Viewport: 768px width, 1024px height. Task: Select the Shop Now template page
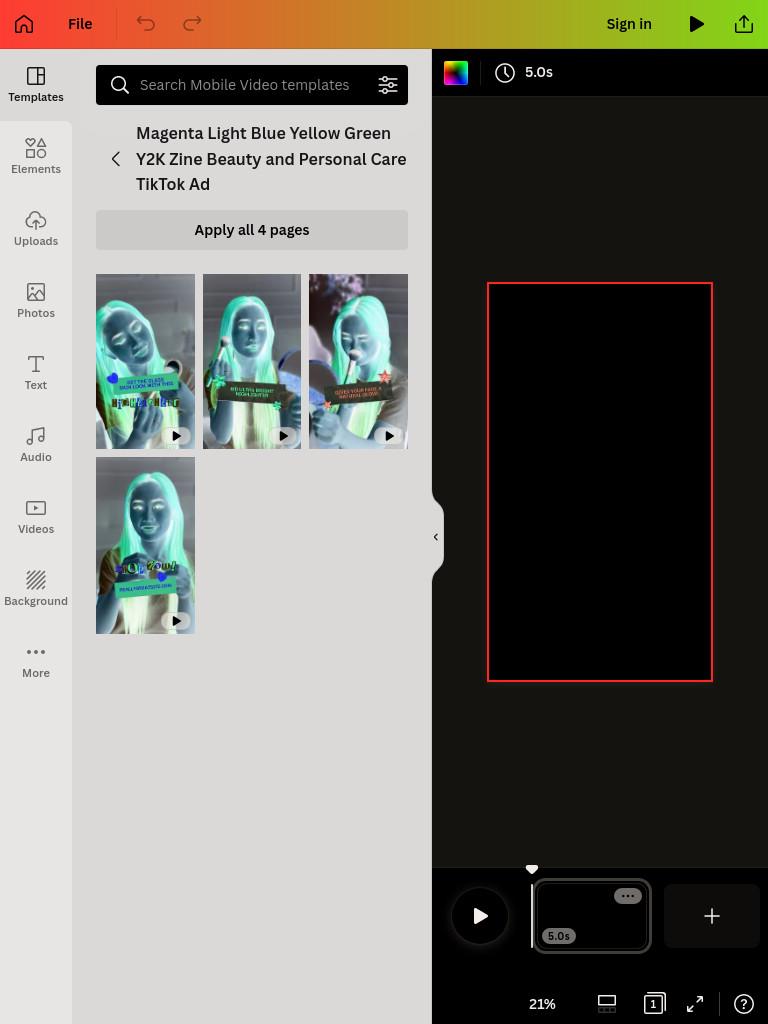tap(145, 545)
